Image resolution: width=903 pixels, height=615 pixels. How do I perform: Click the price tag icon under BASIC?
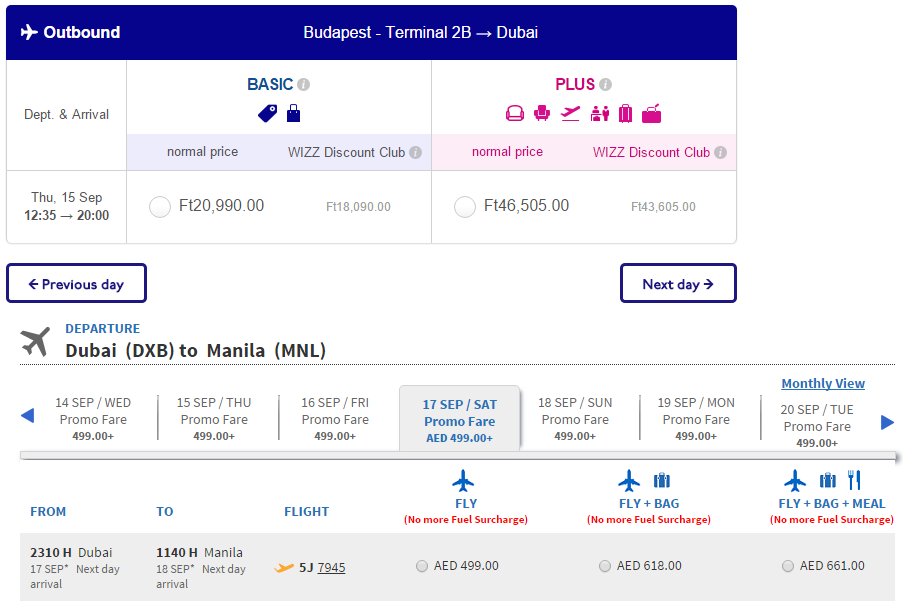(267, 113)
